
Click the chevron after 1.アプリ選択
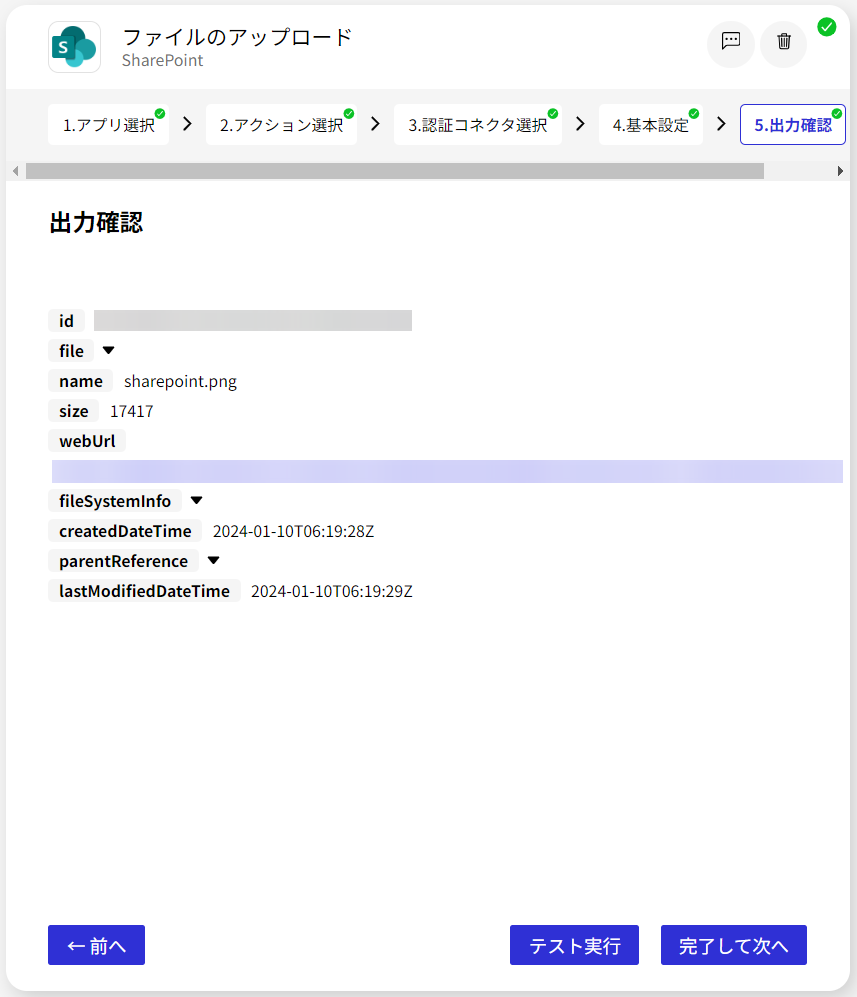point(187,123)
